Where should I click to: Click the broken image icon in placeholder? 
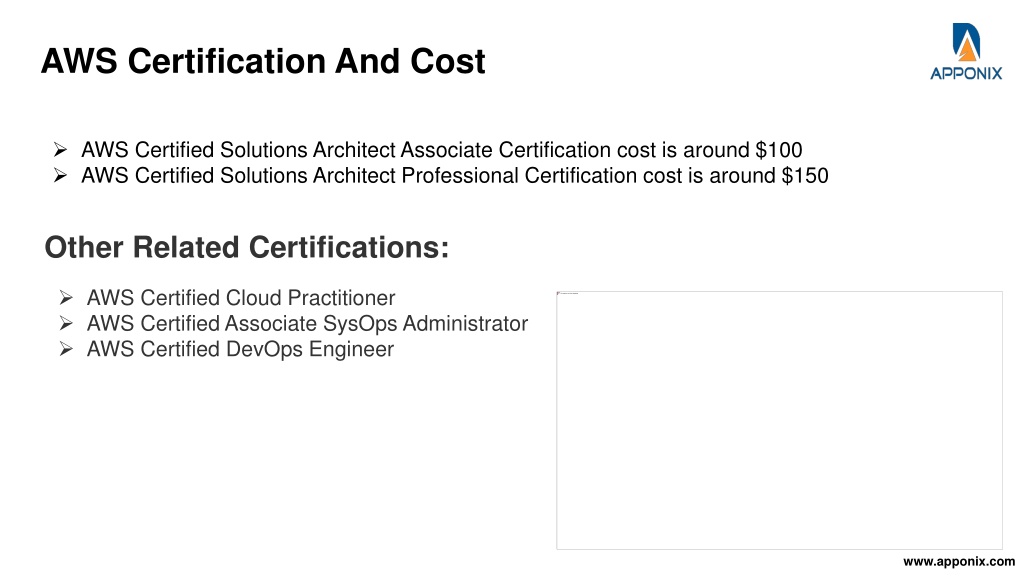559,294
